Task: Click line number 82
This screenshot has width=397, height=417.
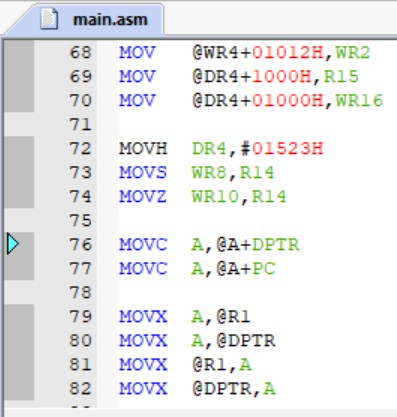Action: [80, 389]
